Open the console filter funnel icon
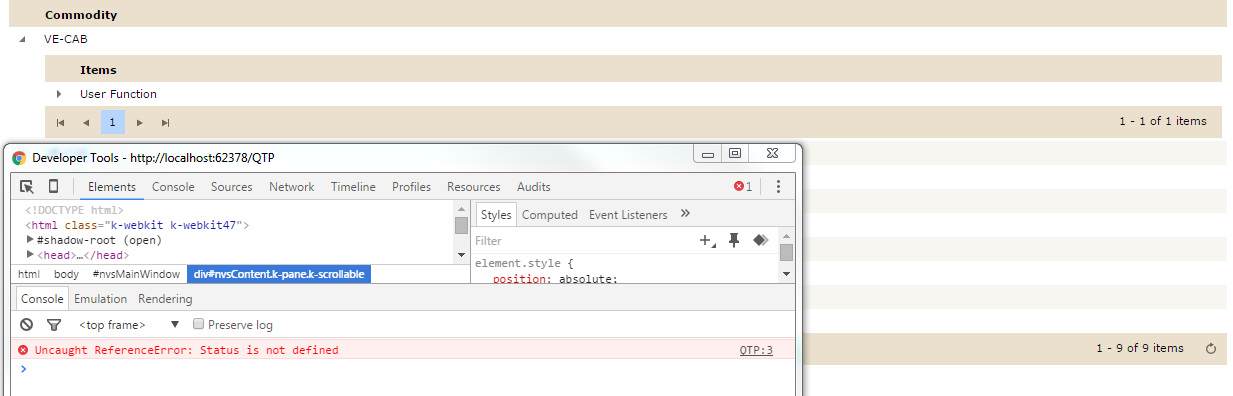1233x396 pixels. pos(54,325)
